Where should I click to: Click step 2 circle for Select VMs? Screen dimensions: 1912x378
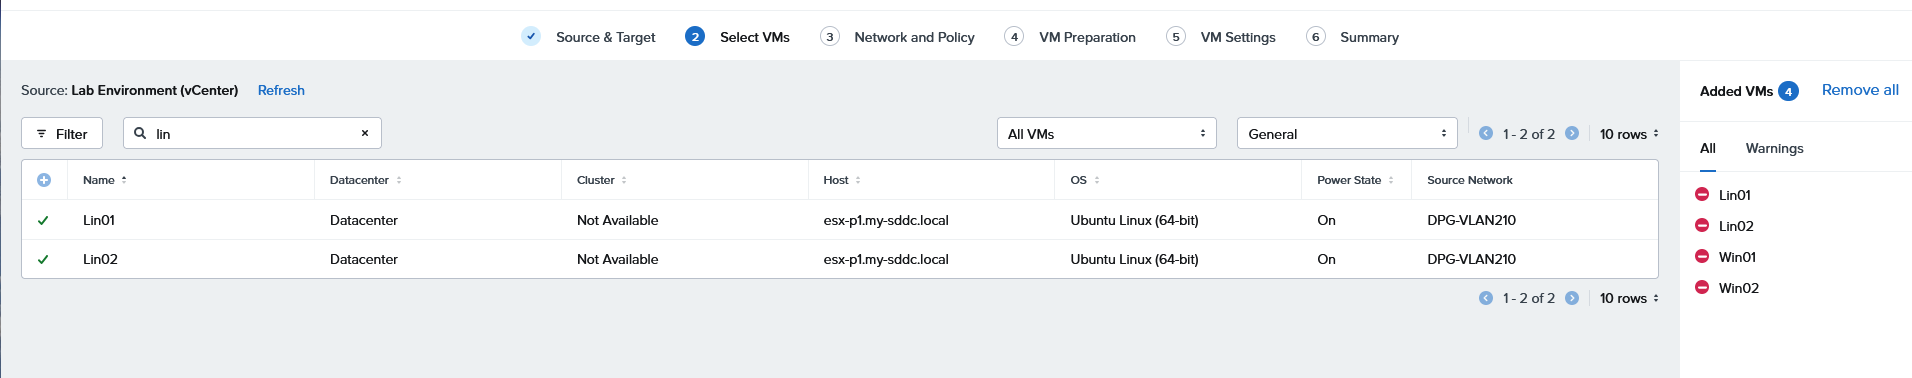[x=695, y=36]
